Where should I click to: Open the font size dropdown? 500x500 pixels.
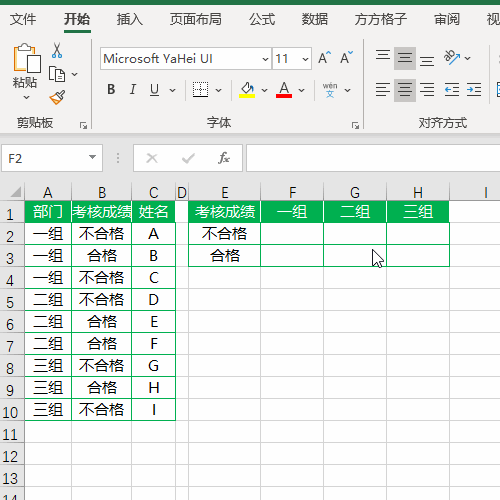[305, 59]
